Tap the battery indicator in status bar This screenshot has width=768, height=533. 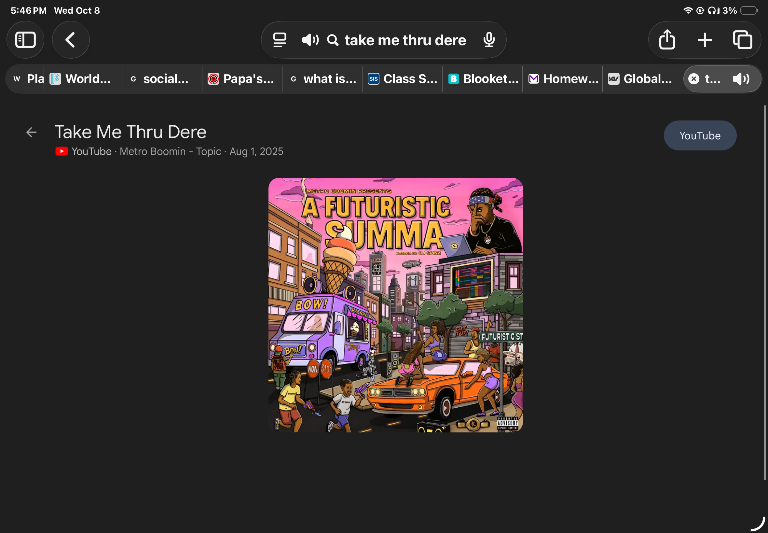tap(749, 11)
